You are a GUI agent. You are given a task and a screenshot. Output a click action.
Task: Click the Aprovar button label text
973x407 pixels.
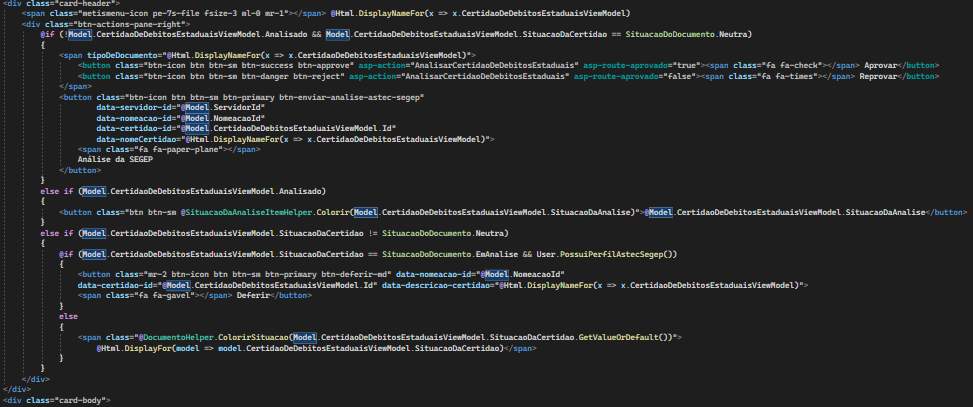coord(881,65)
